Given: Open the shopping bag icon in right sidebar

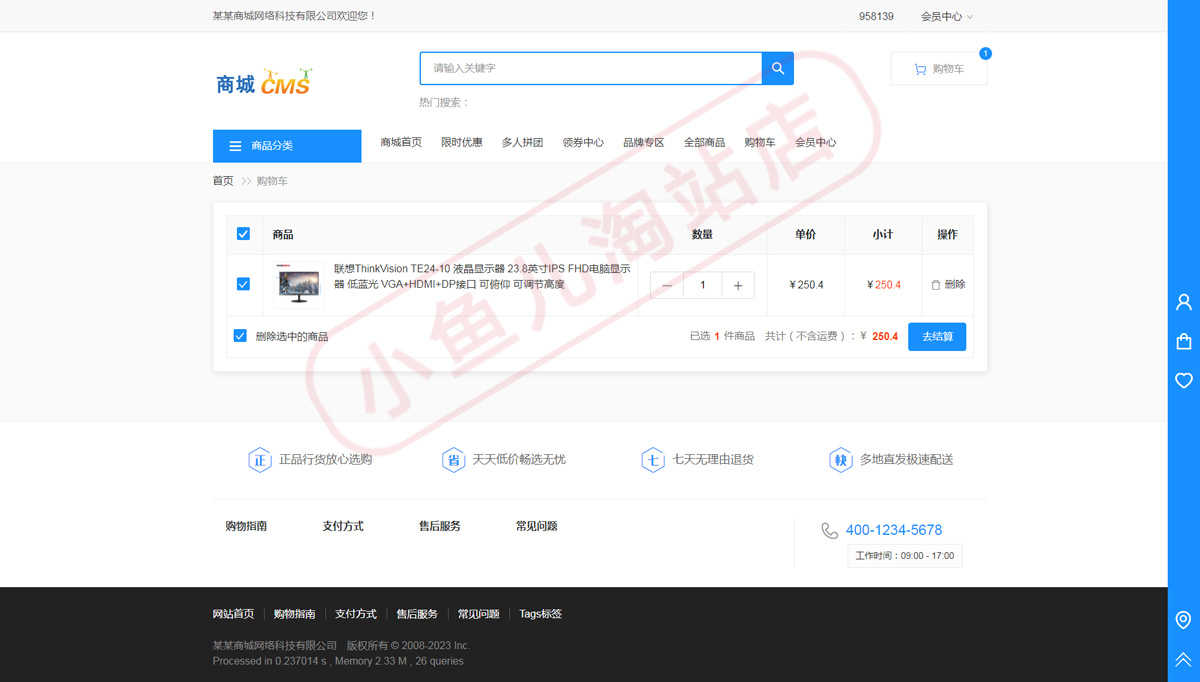Looking at the screenshot, I should pyautogui.click(x=1184, y=341).
